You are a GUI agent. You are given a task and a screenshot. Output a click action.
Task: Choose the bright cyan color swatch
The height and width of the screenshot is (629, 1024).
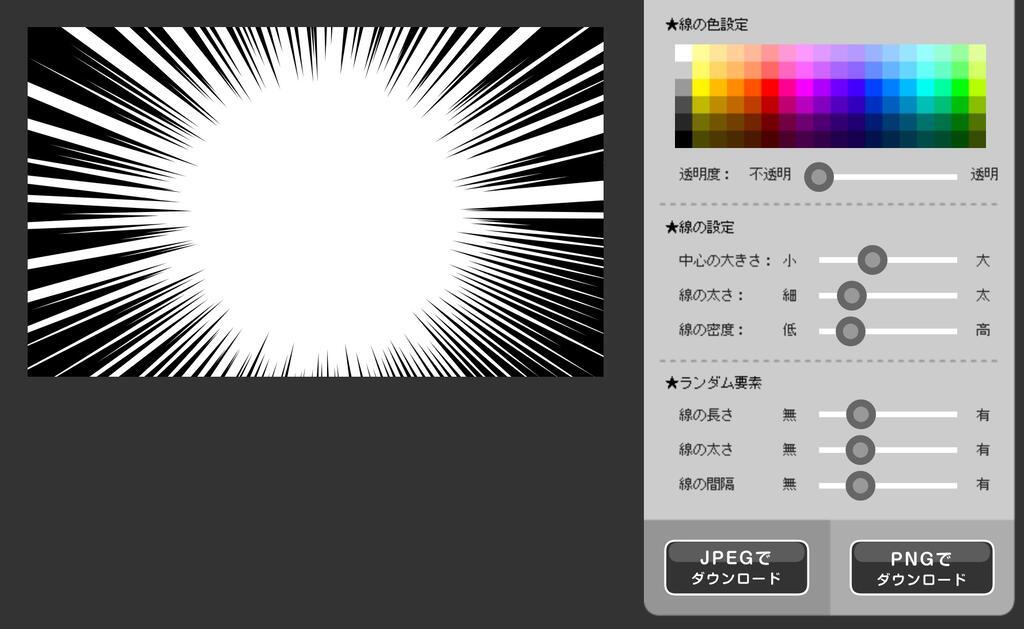tap(925, 88)
